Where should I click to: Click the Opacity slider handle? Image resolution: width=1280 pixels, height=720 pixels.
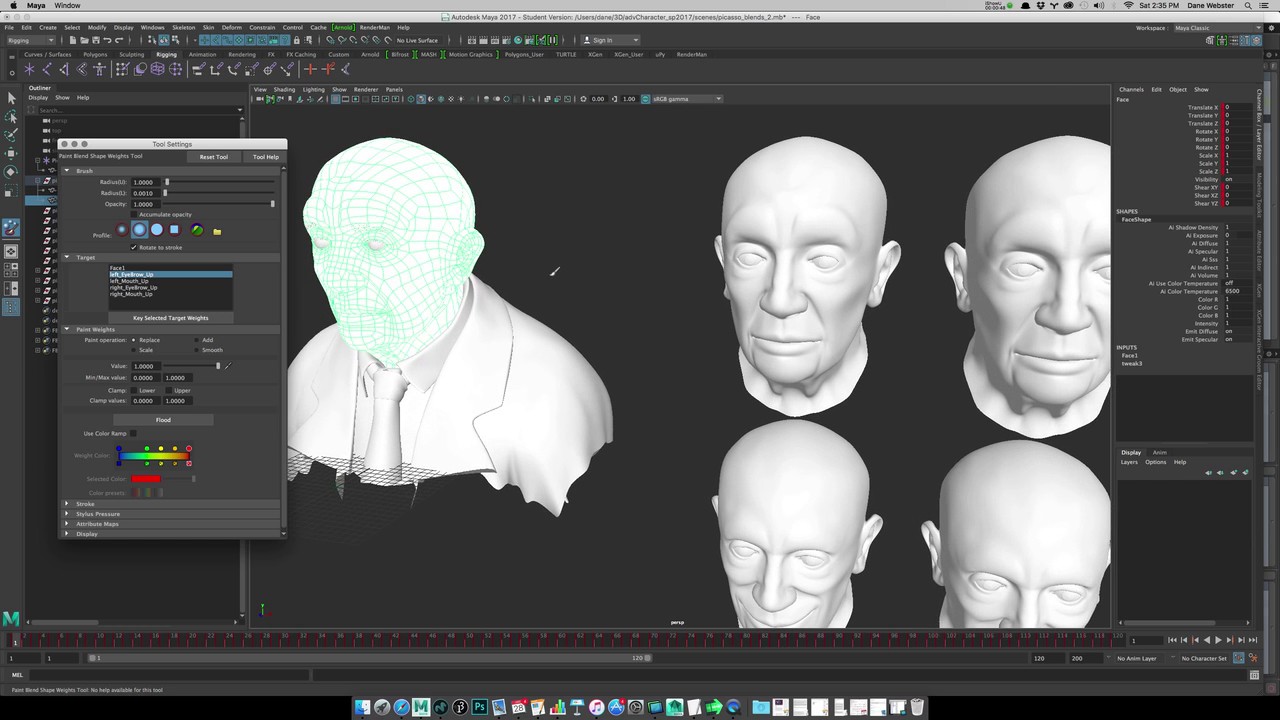[272, 204]
